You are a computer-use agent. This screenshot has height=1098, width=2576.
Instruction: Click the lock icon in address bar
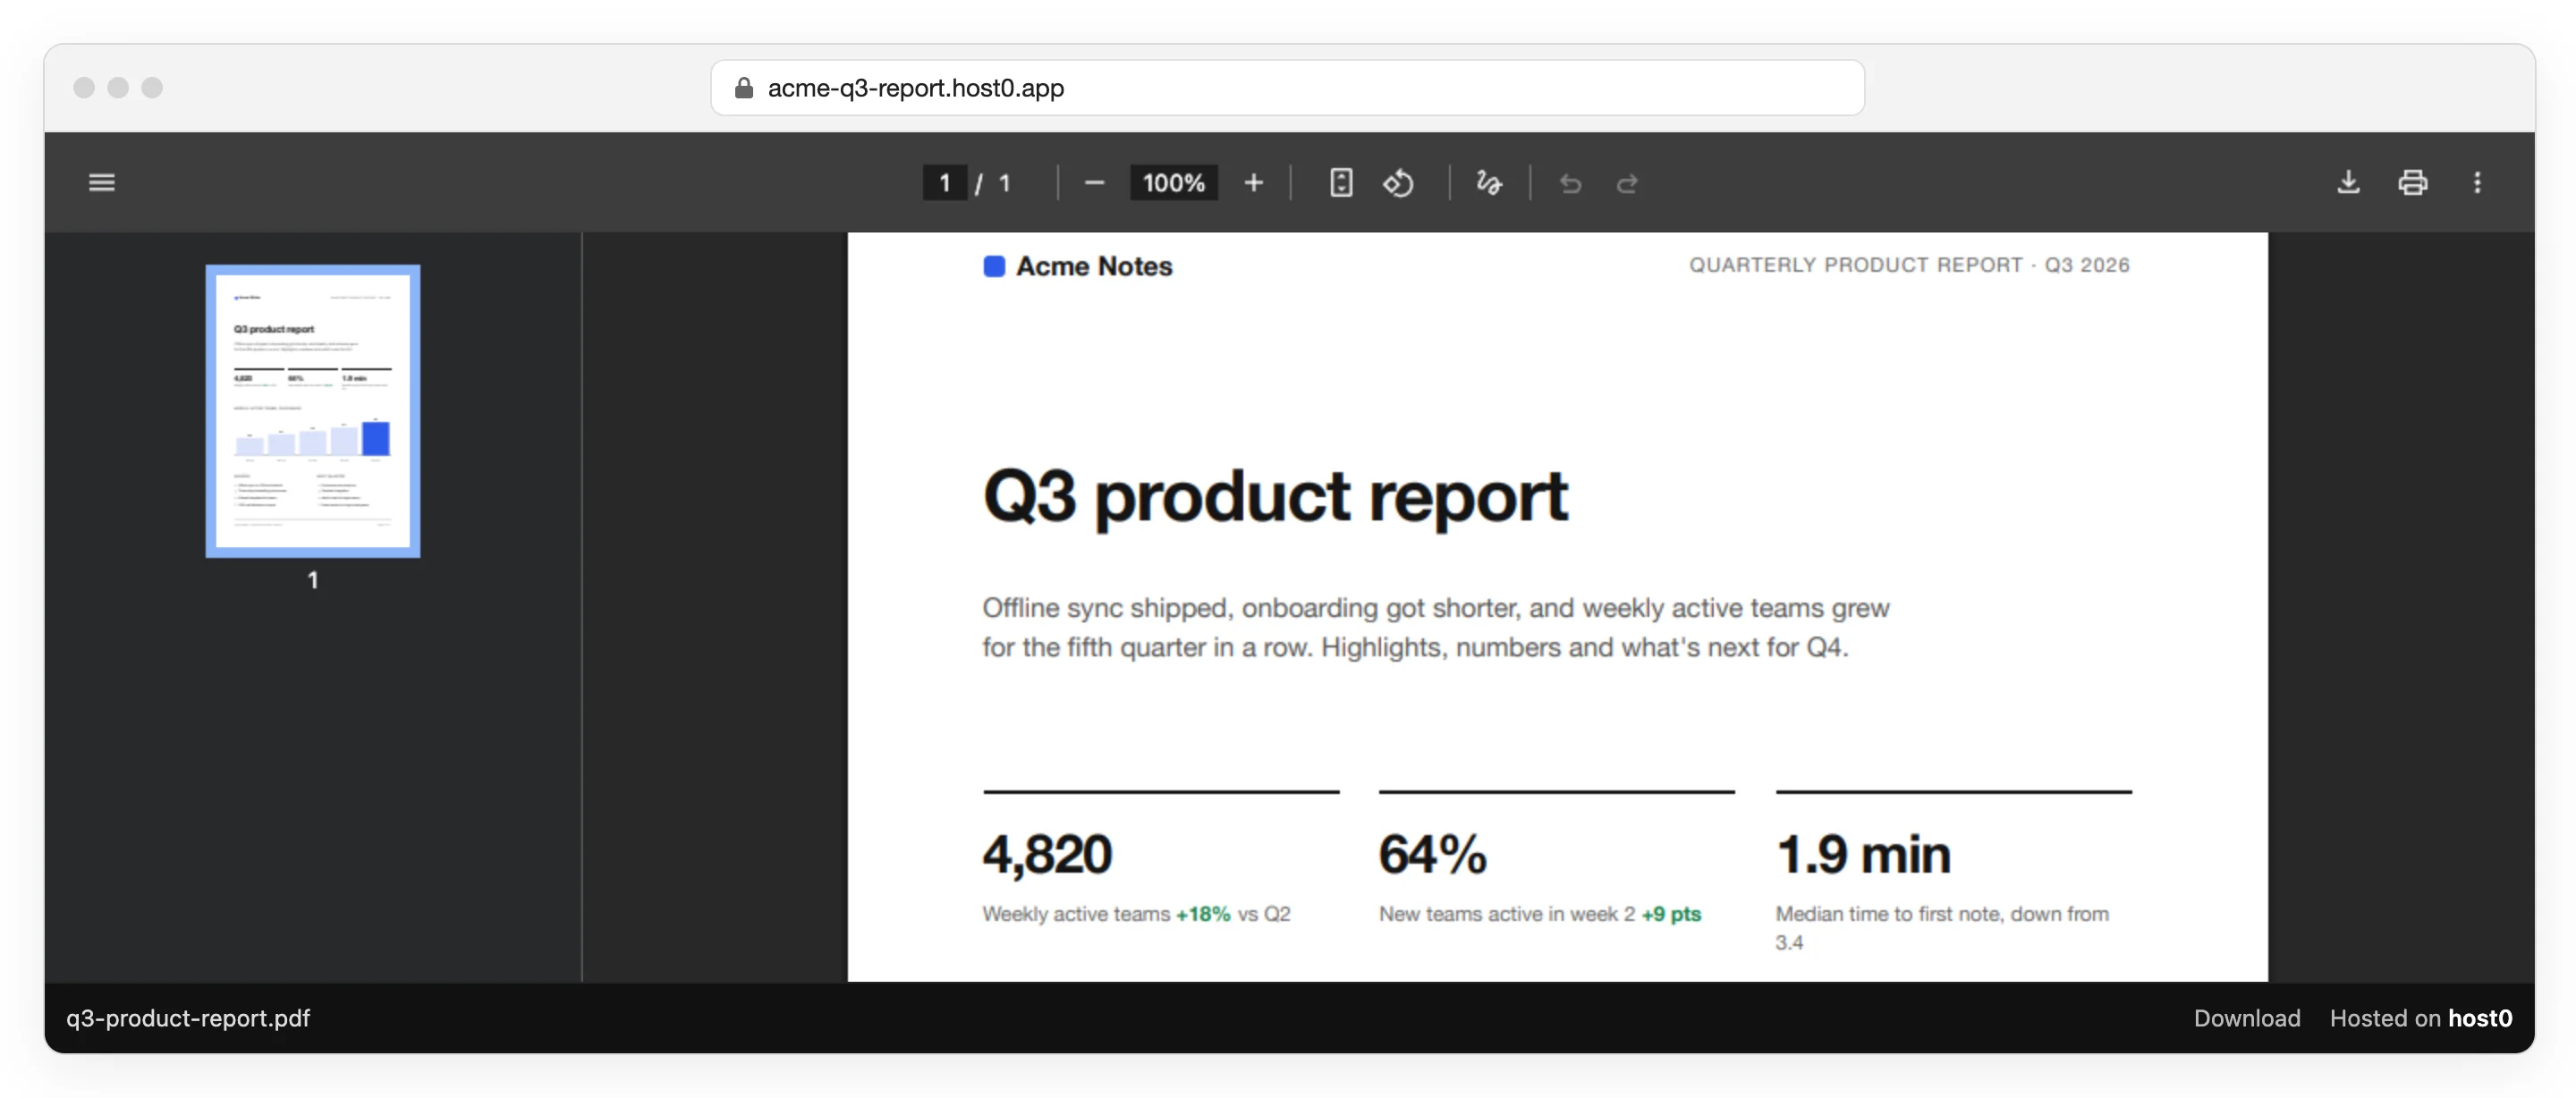coord(743,88)
